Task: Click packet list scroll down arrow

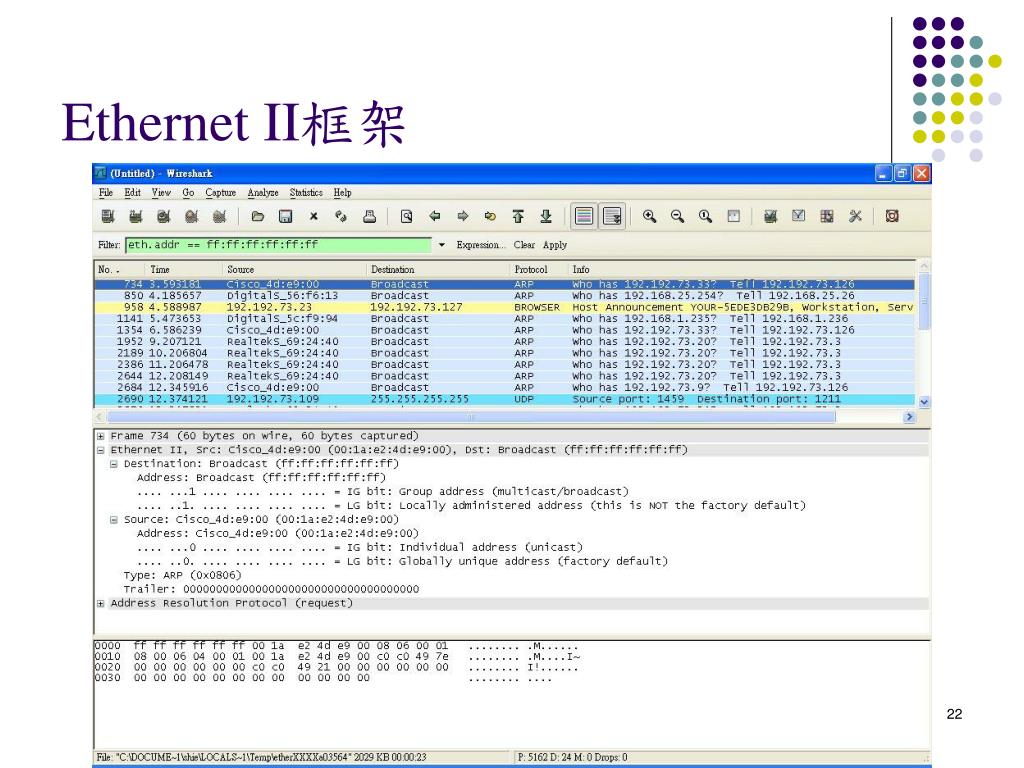Action: 923,402
